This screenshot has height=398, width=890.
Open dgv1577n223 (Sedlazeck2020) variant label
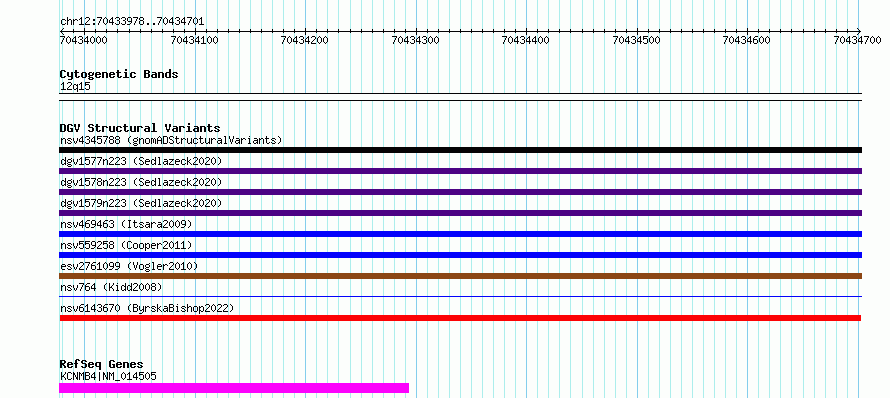(141, 161)
